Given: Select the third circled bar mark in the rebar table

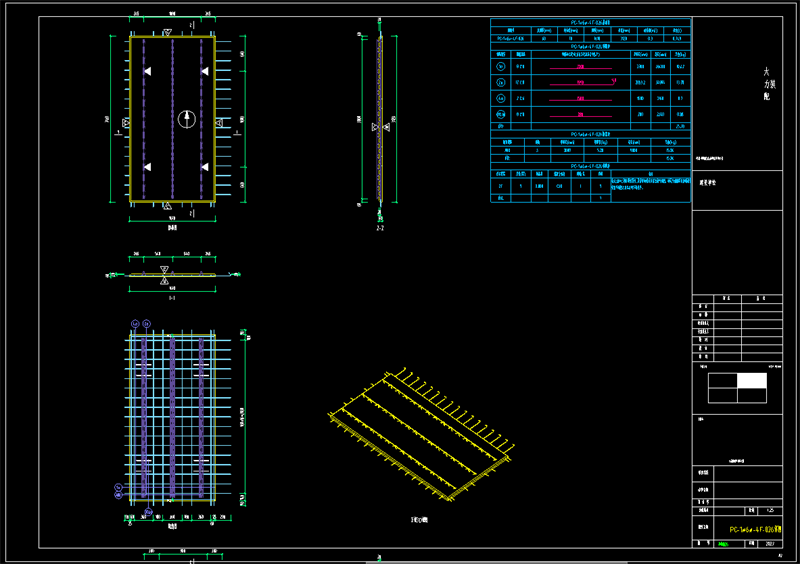Looking at the screenshot, I should [x=501, y=98].
